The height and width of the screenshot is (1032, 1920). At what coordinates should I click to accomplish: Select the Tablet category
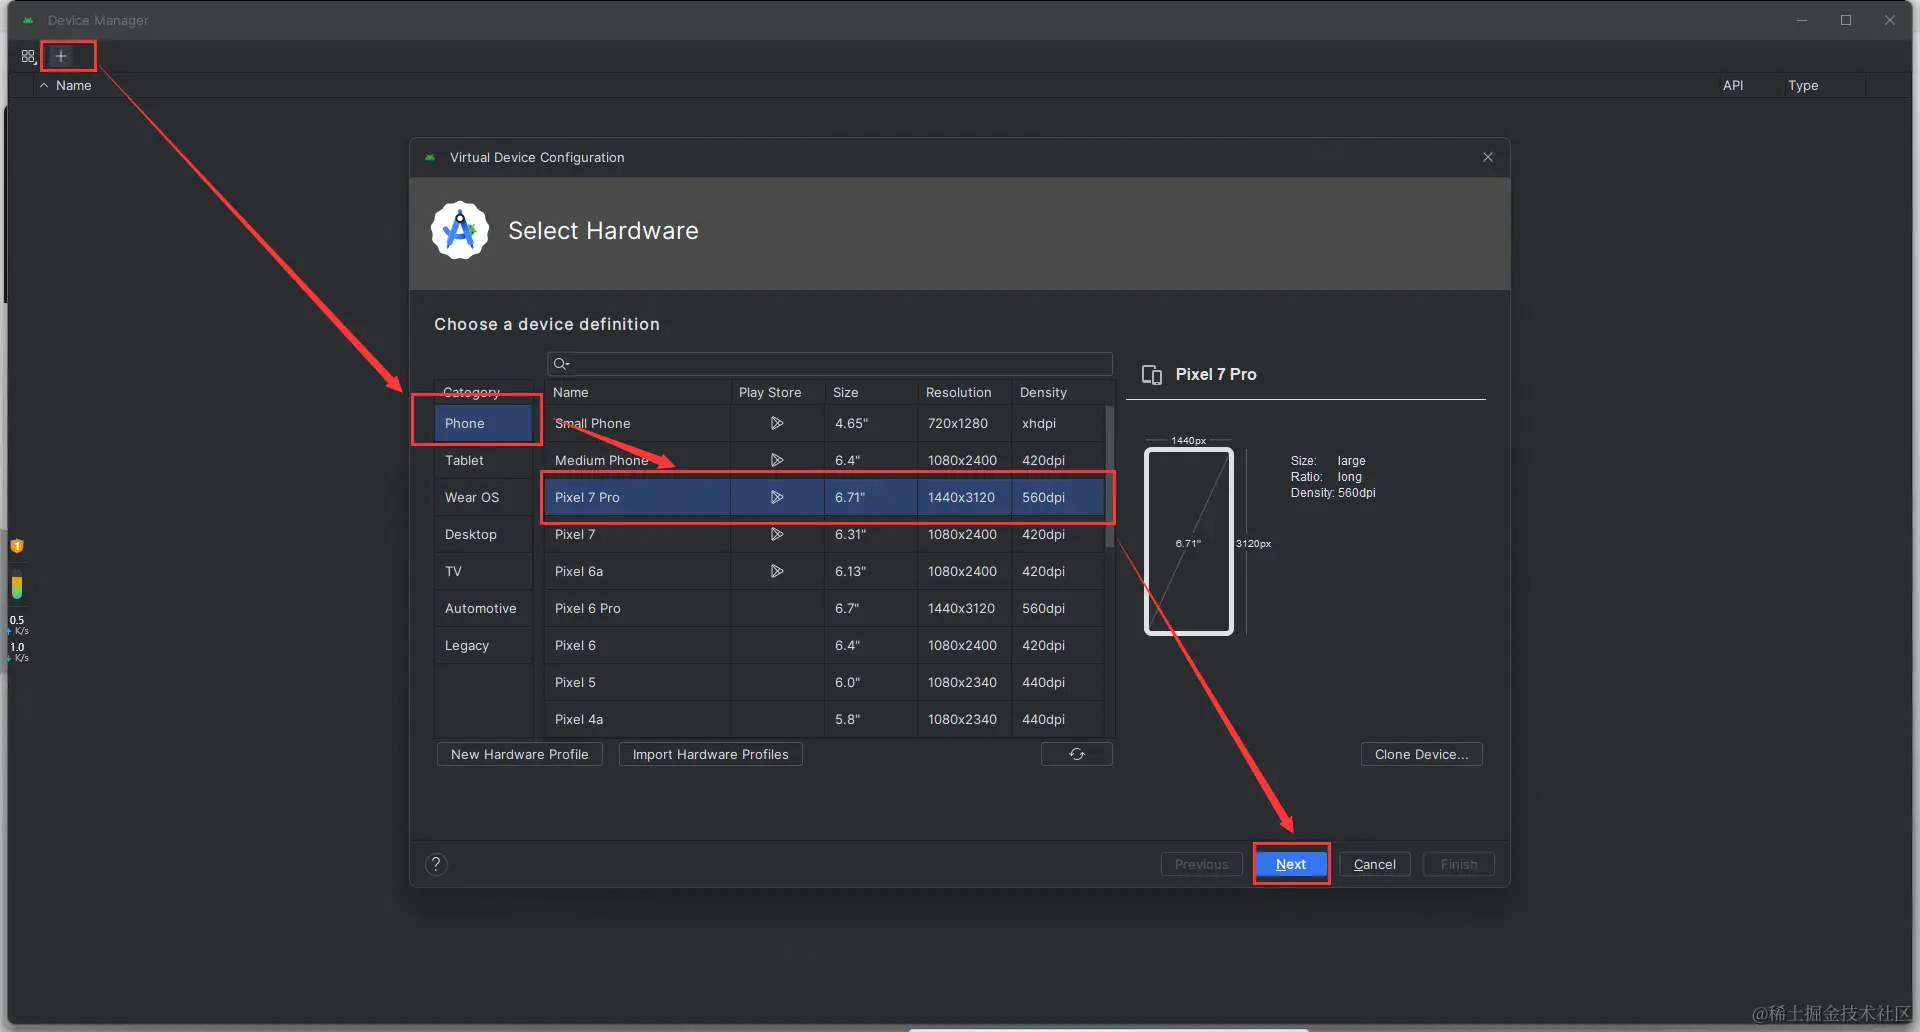coord(465,460)
